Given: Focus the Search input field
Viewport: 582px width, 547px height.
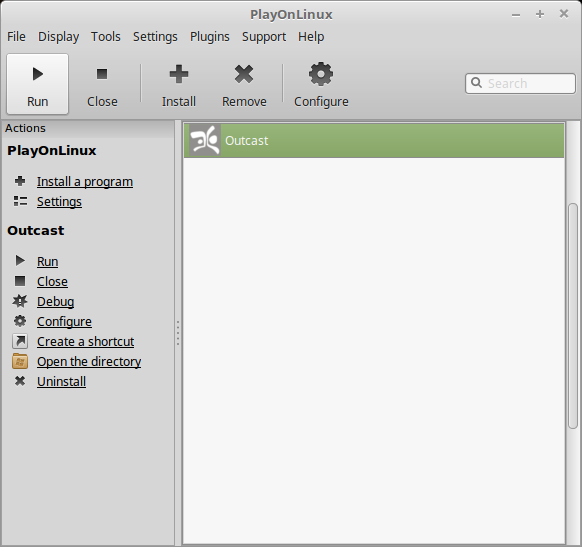Looking at the screenshot, I should click(x=520, y=83).
